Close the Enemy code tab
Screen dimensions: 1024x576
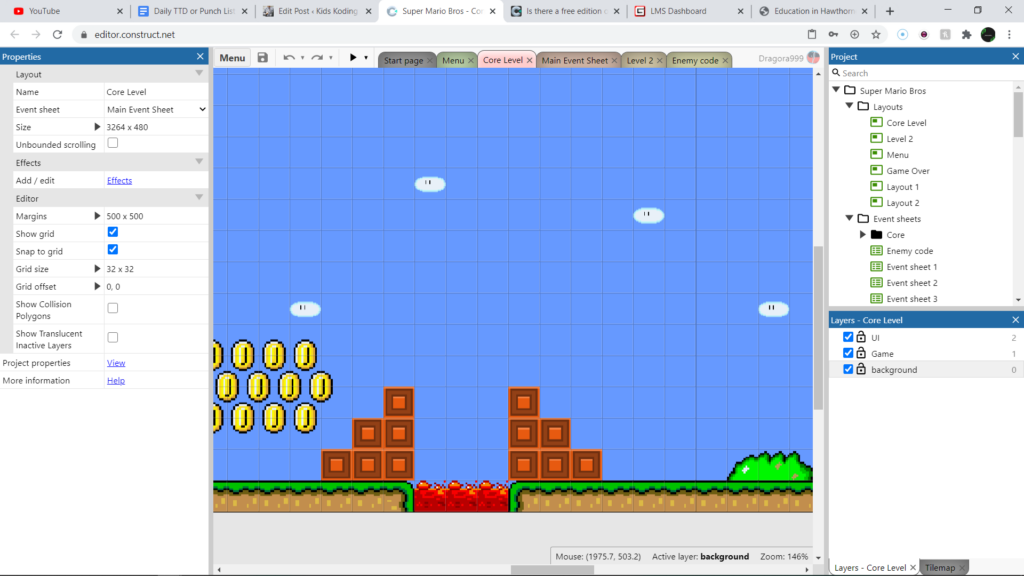point(725,61)
